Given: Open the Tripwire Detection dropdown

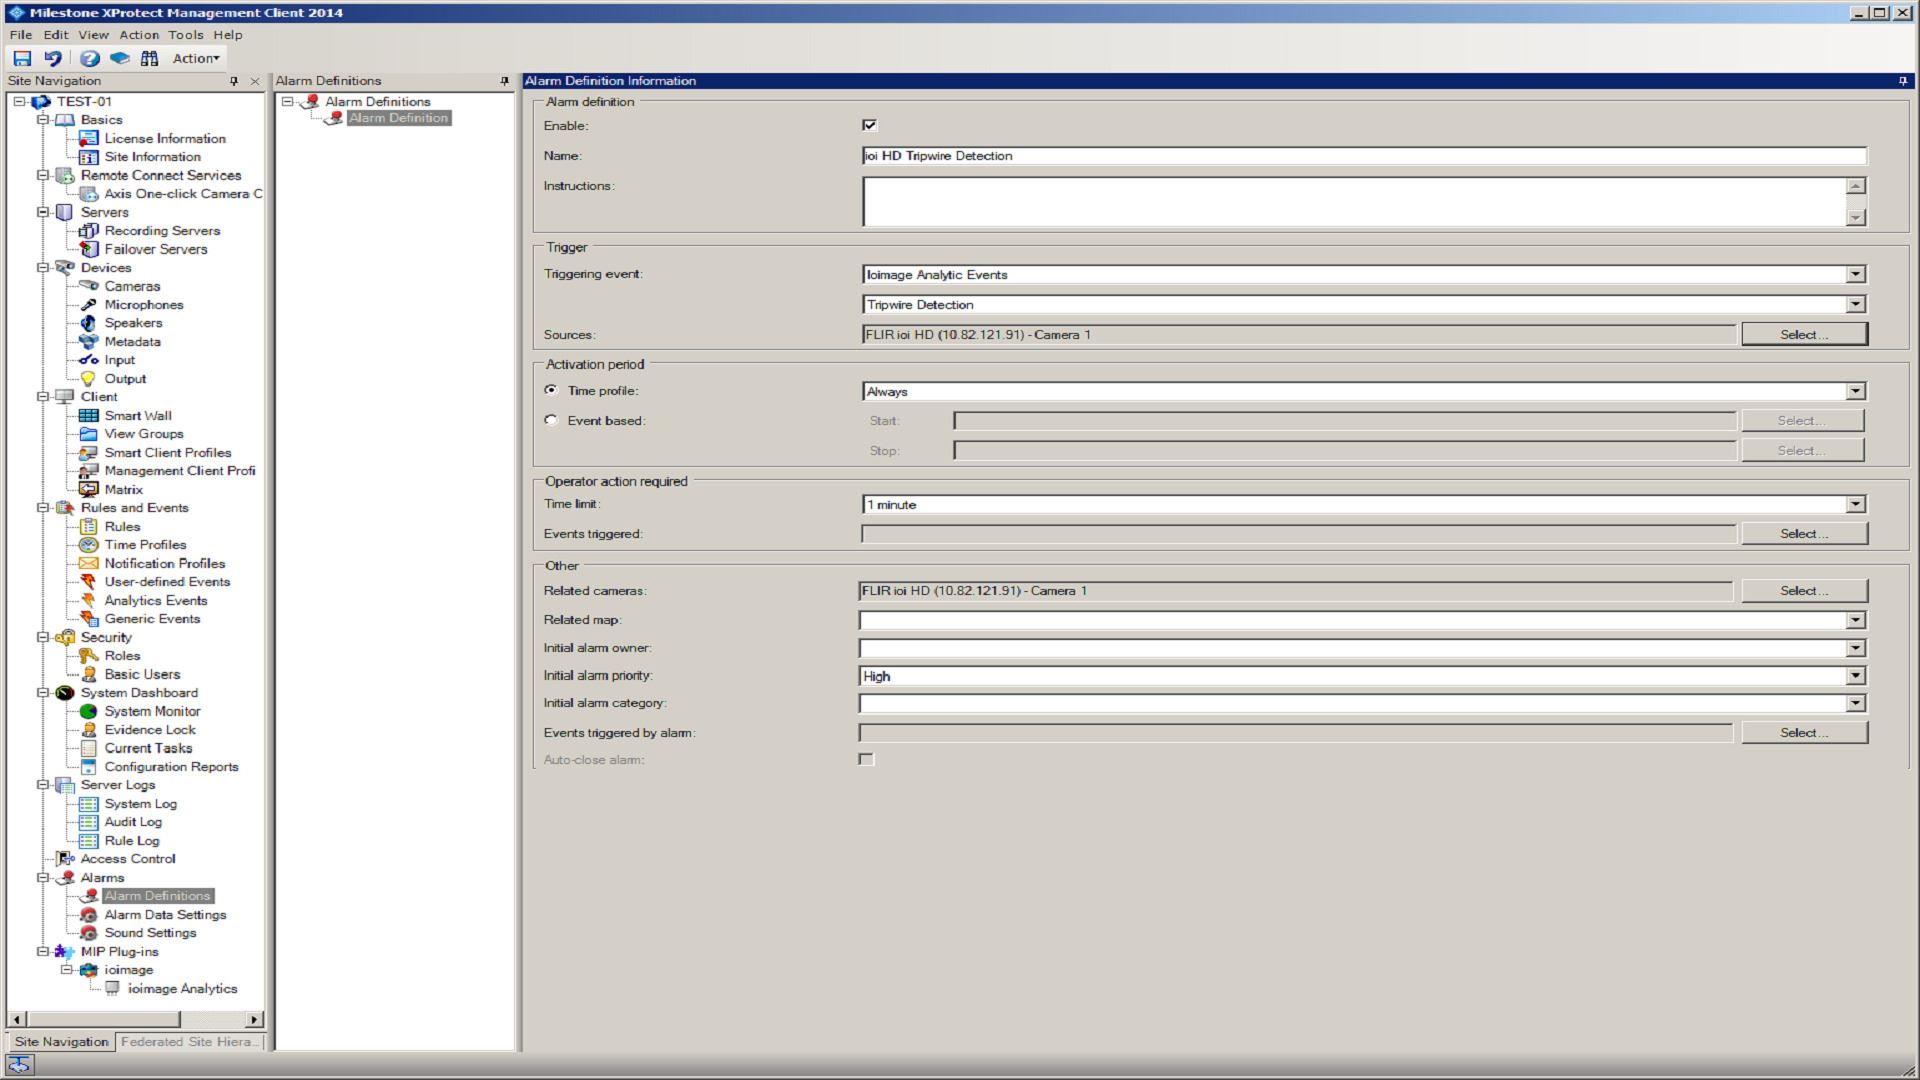Looking at the screenshot, I should tap(1856, 304).
